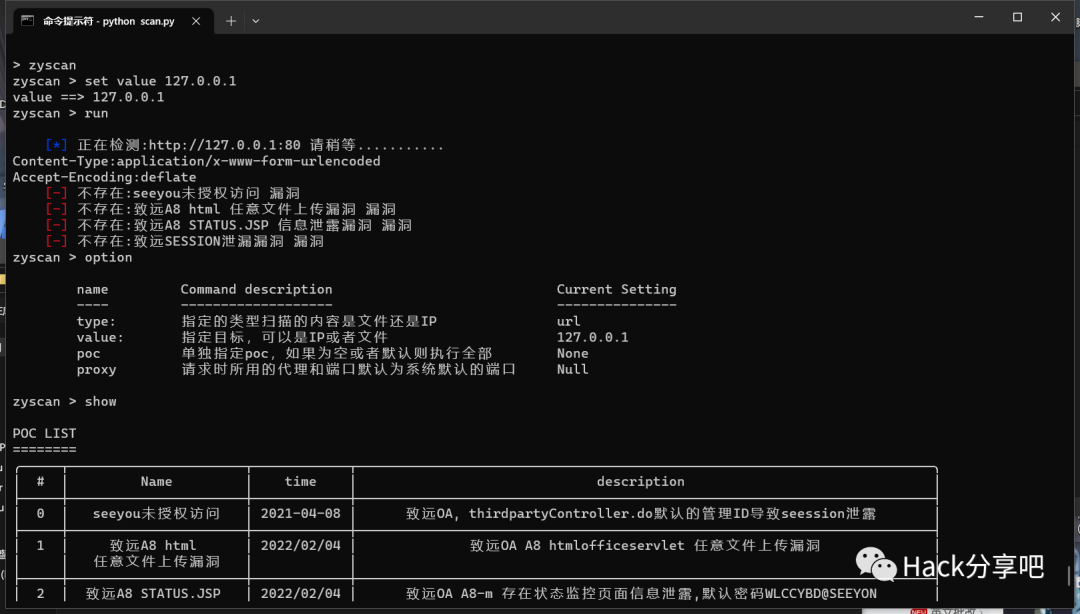Viewport: 1080px width, 614px height.
Task: Click the 'Null' current setting value
Action: tap(572, 369)
